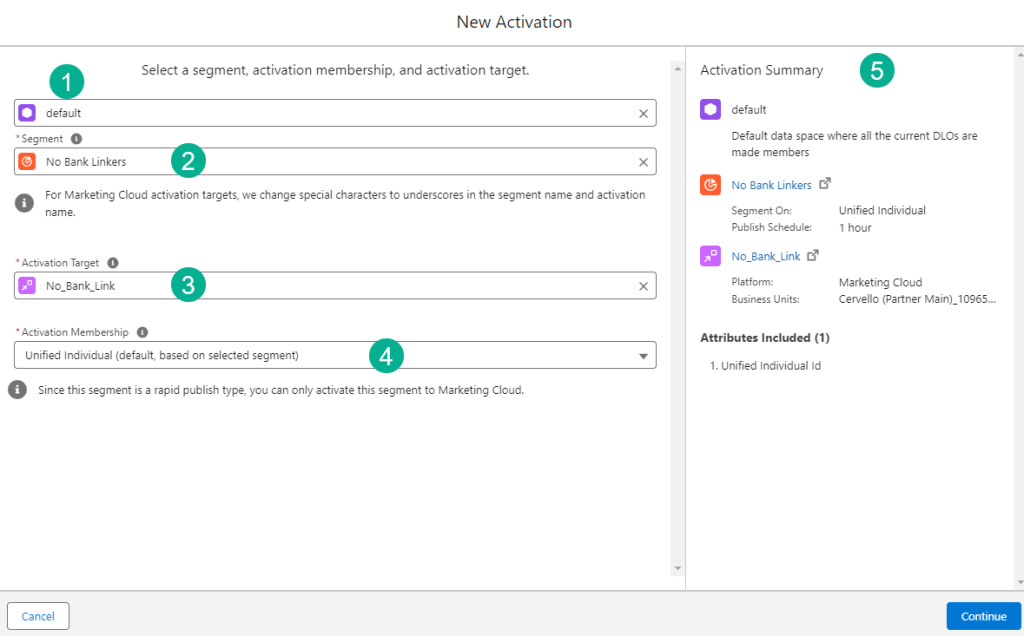Click the purple data space icon in summary
This screenshot has height=636, width=1024.
[x=710, y=110]
